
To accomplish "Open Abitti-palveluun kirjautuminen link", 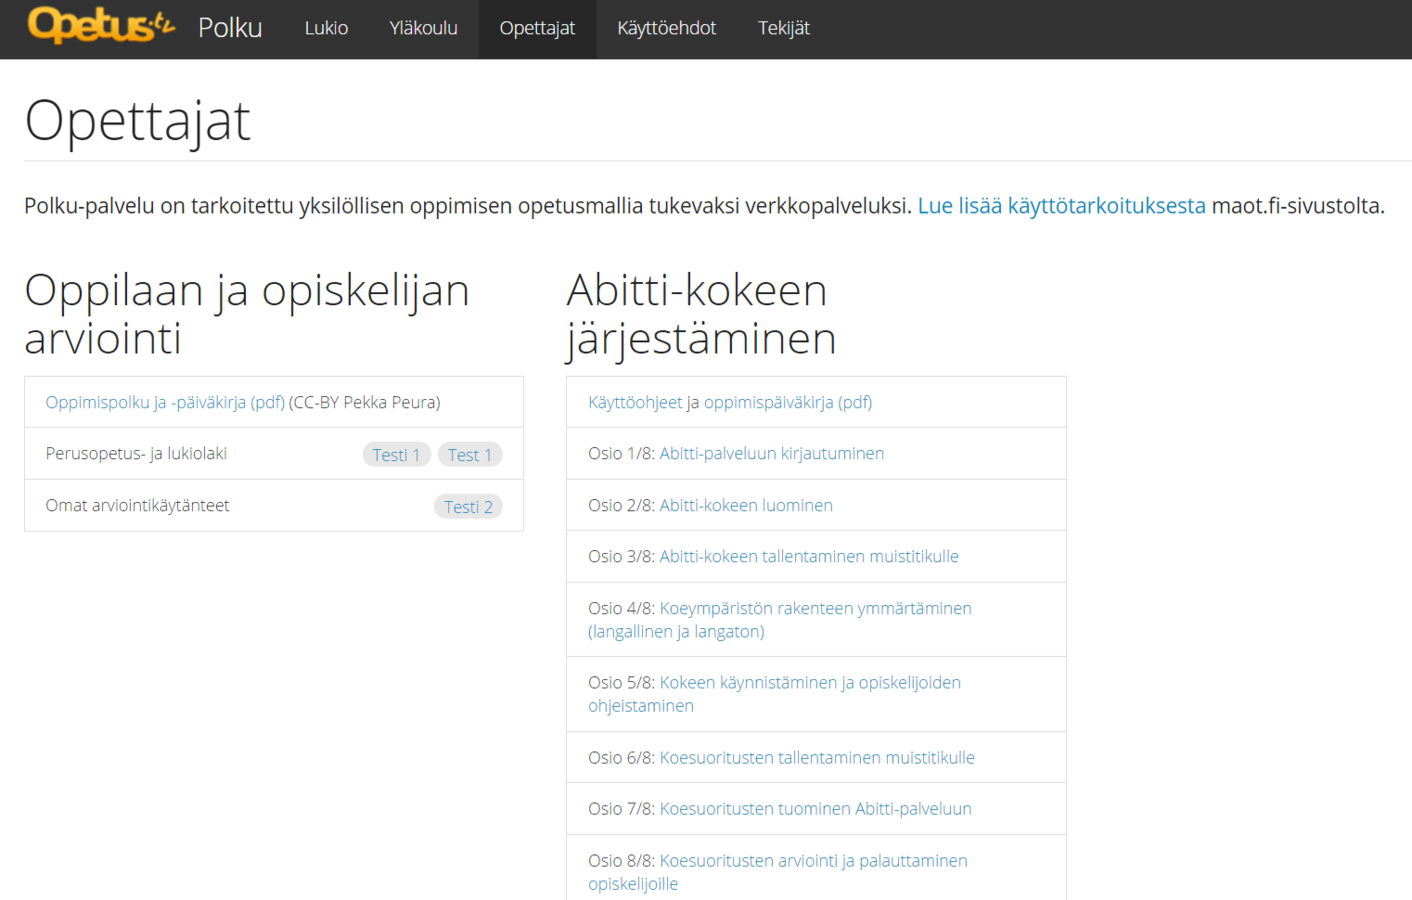I will click(x=772, y=453).
